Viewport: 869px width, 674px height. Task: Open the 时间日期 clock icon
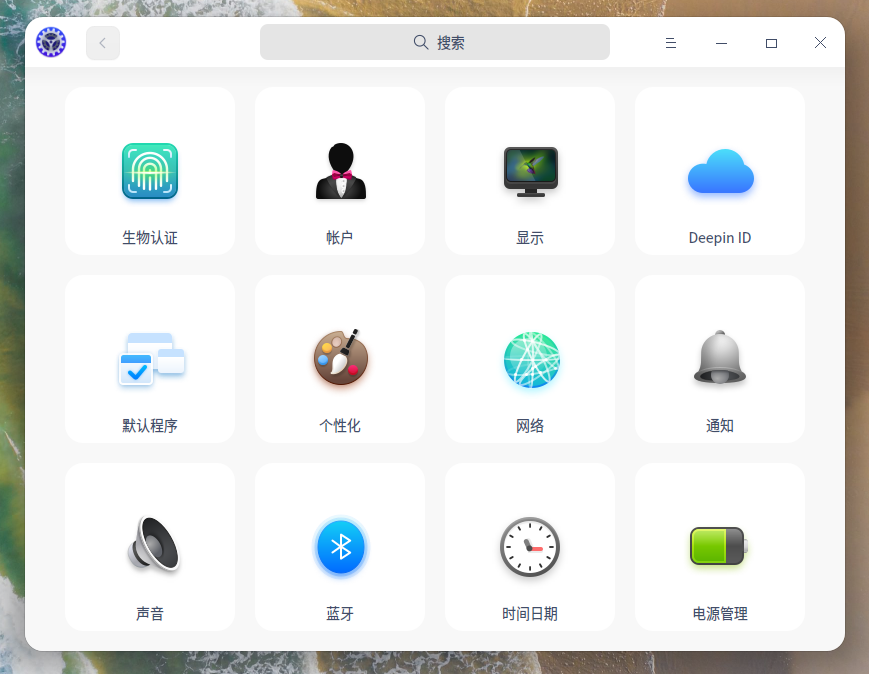pos(530,547)
